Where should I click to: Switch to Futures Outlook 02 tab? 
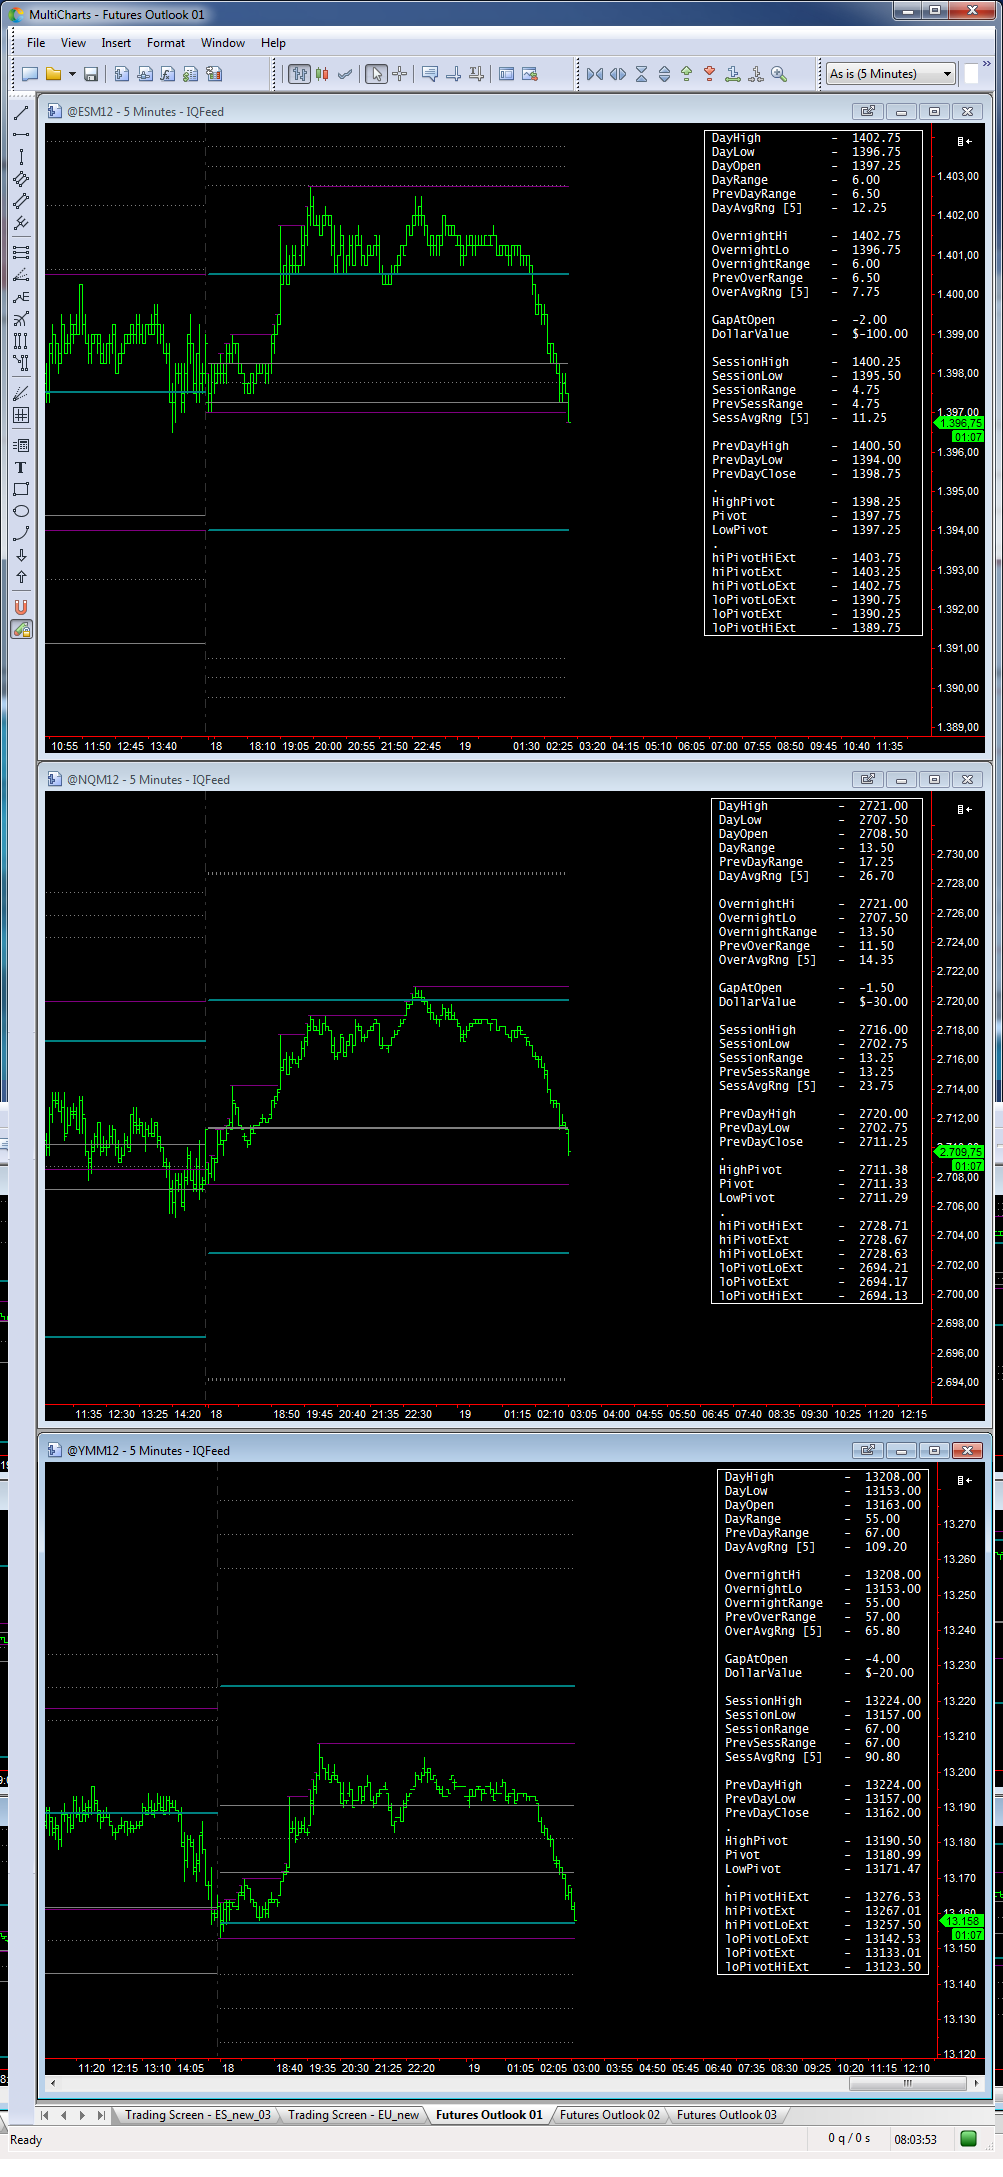610,2114
